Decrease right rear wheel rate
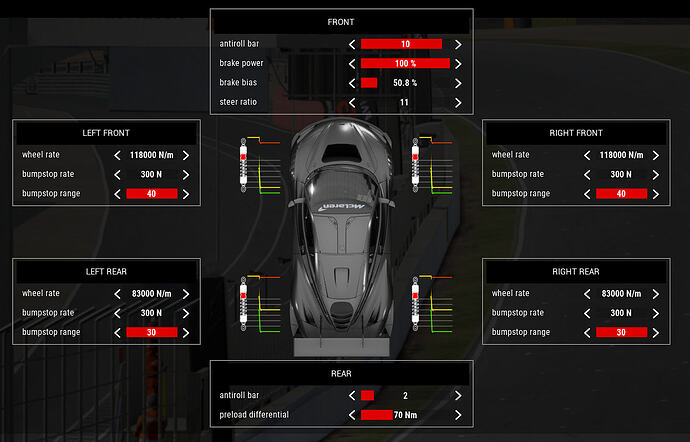Viewport: 690px width, 442px height. 587,294
